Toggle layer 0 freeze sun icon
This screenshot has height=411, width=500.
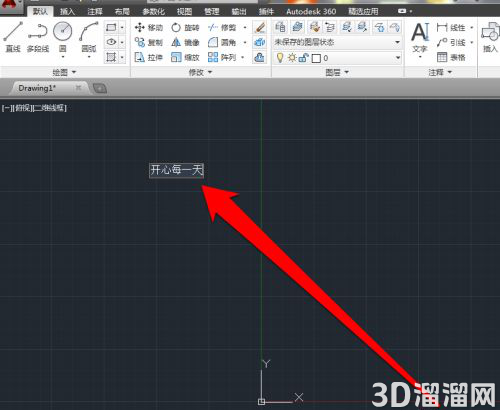coord(292,58)
